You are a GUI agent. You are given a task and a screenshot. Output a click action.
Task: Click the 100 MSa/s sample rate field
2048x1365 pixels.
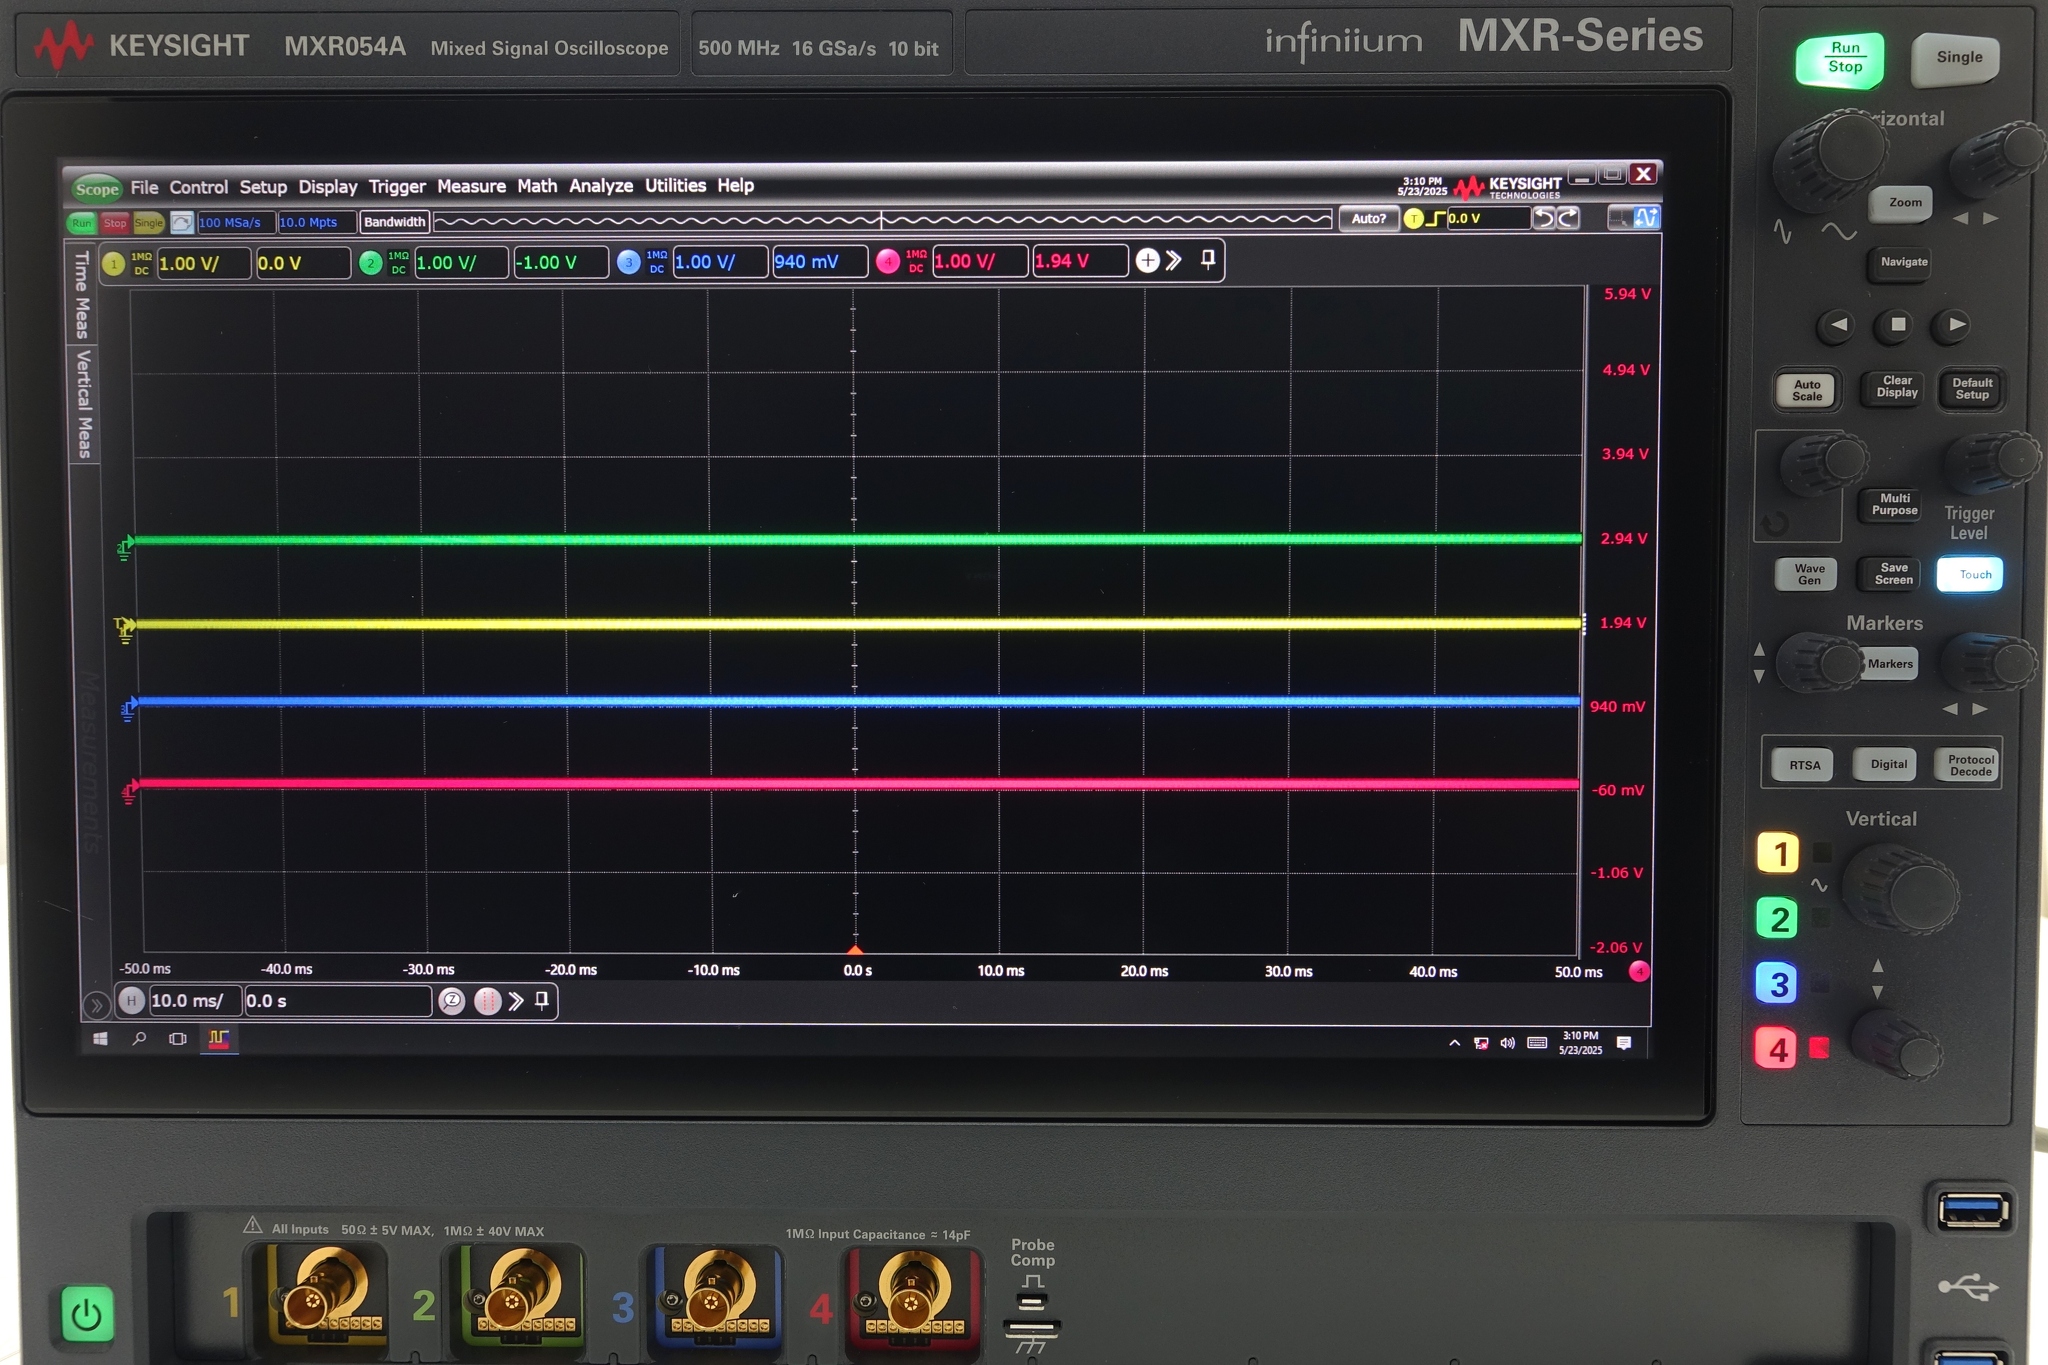pos(236,222)
